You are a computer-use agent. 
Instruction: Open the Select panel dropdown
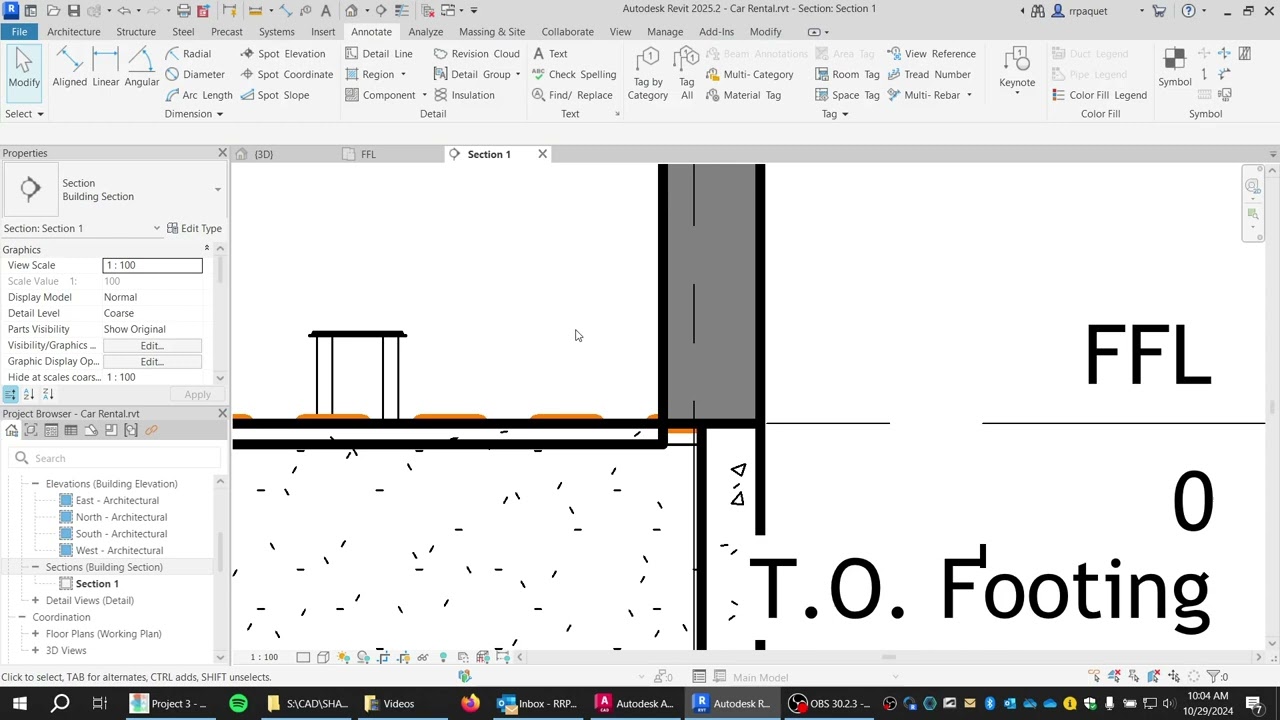click(x=24, y=114)
